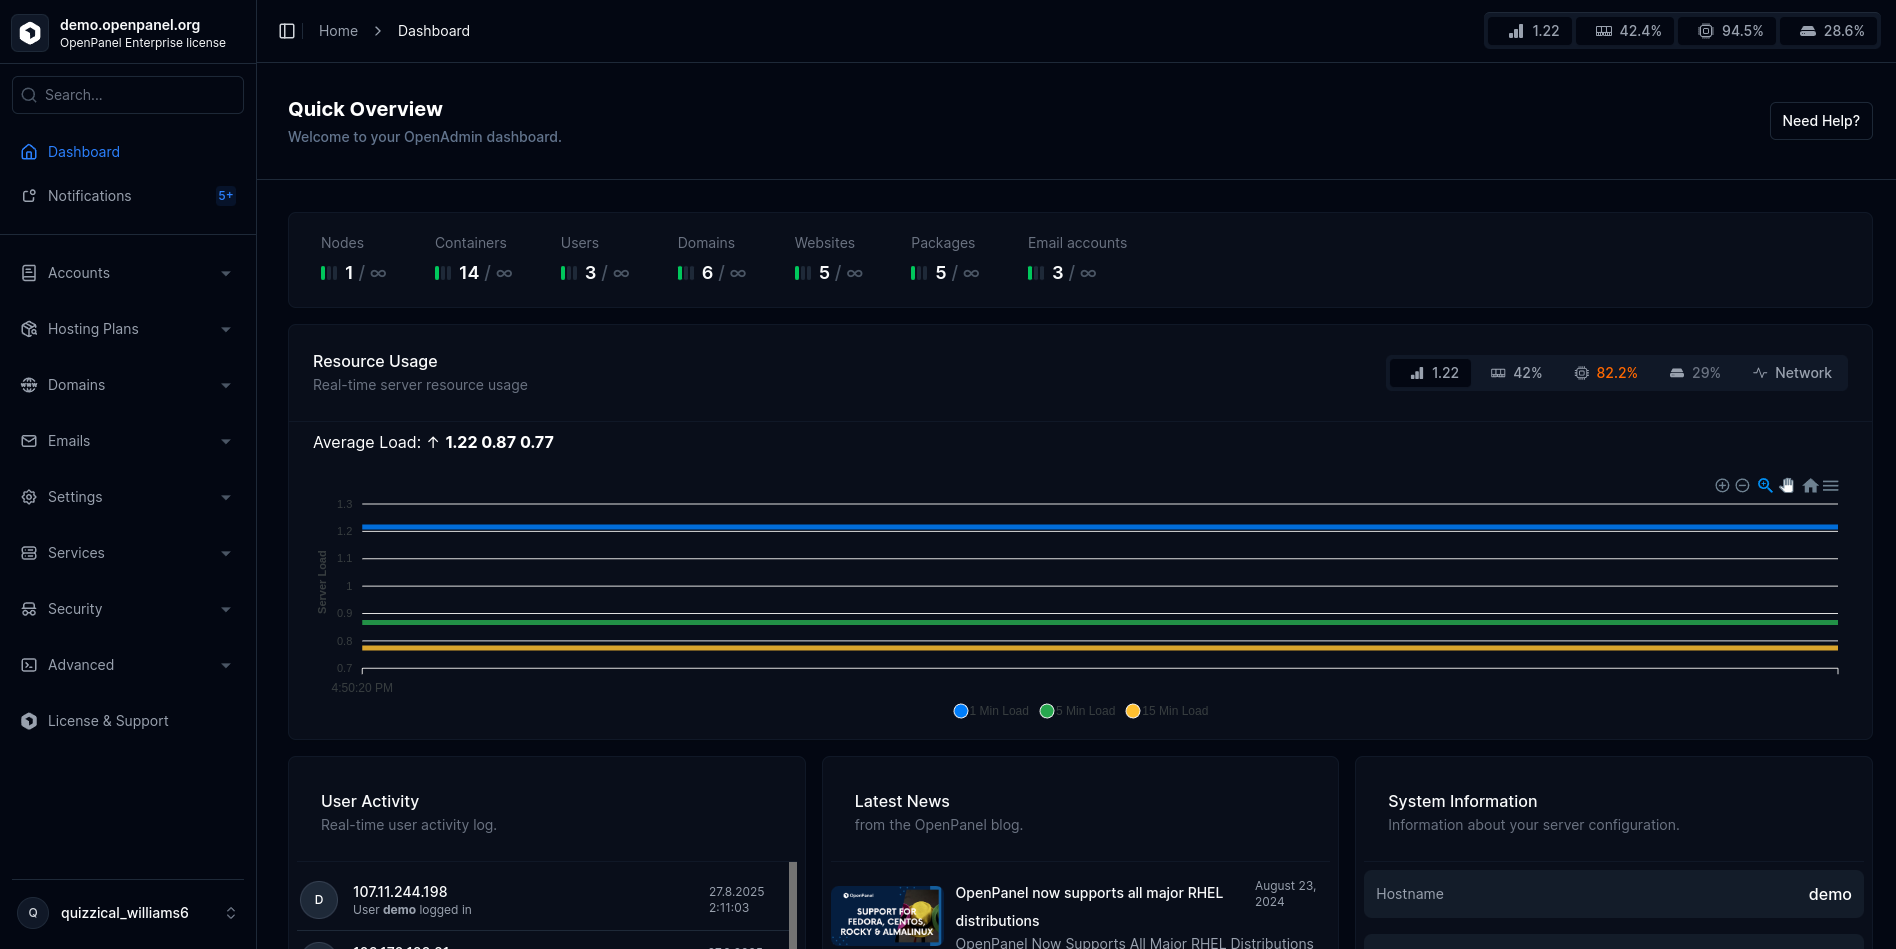Viewport: 1896px width, 949px height.
Task: Expand the Emails menu arrow
Action: pyautogui.click(x=226, y=442)
